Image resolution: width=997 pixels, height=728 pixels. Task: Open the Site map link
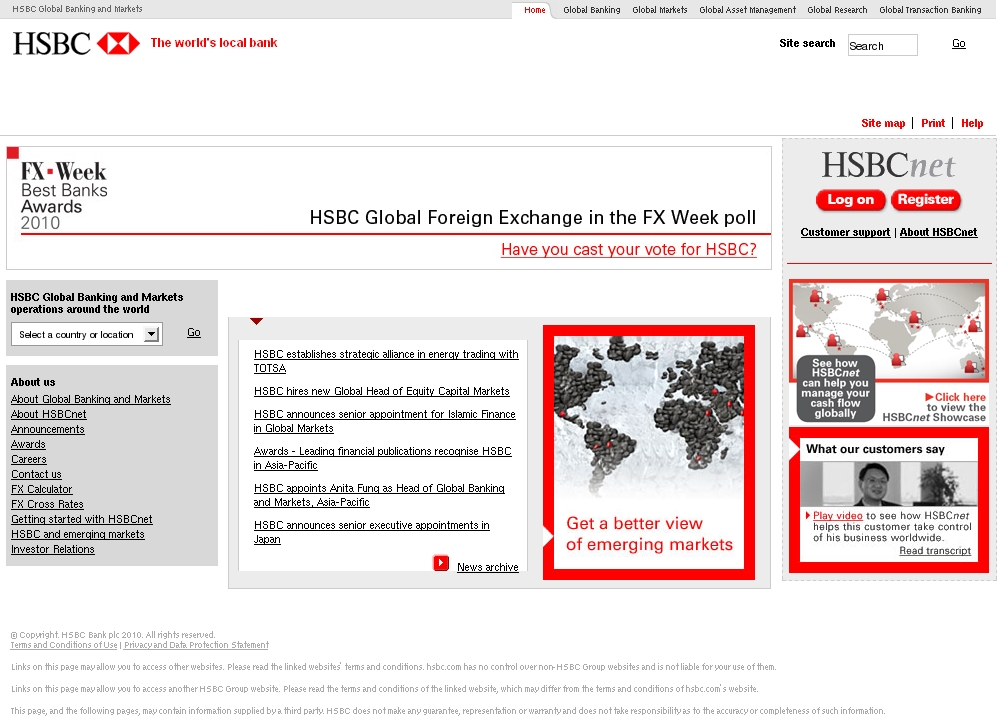[883, 123]
